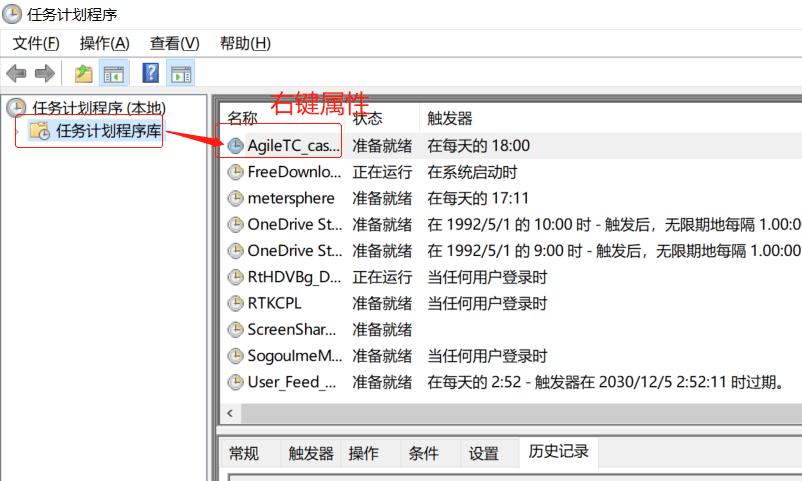
Task: Click trigger starting 在 1992/5/1 的 10:00
Action: pos(614,224)
